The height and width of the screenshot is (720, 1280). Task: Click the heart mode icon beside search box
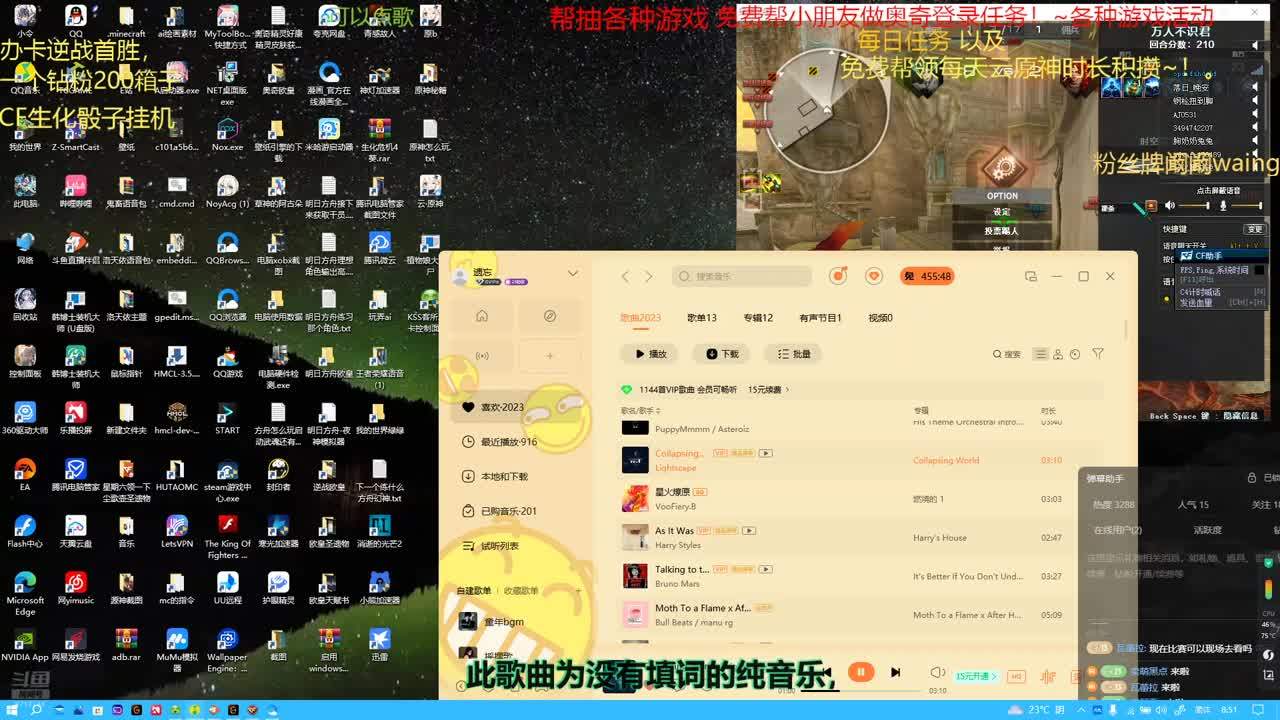click(x=873, y=276)
